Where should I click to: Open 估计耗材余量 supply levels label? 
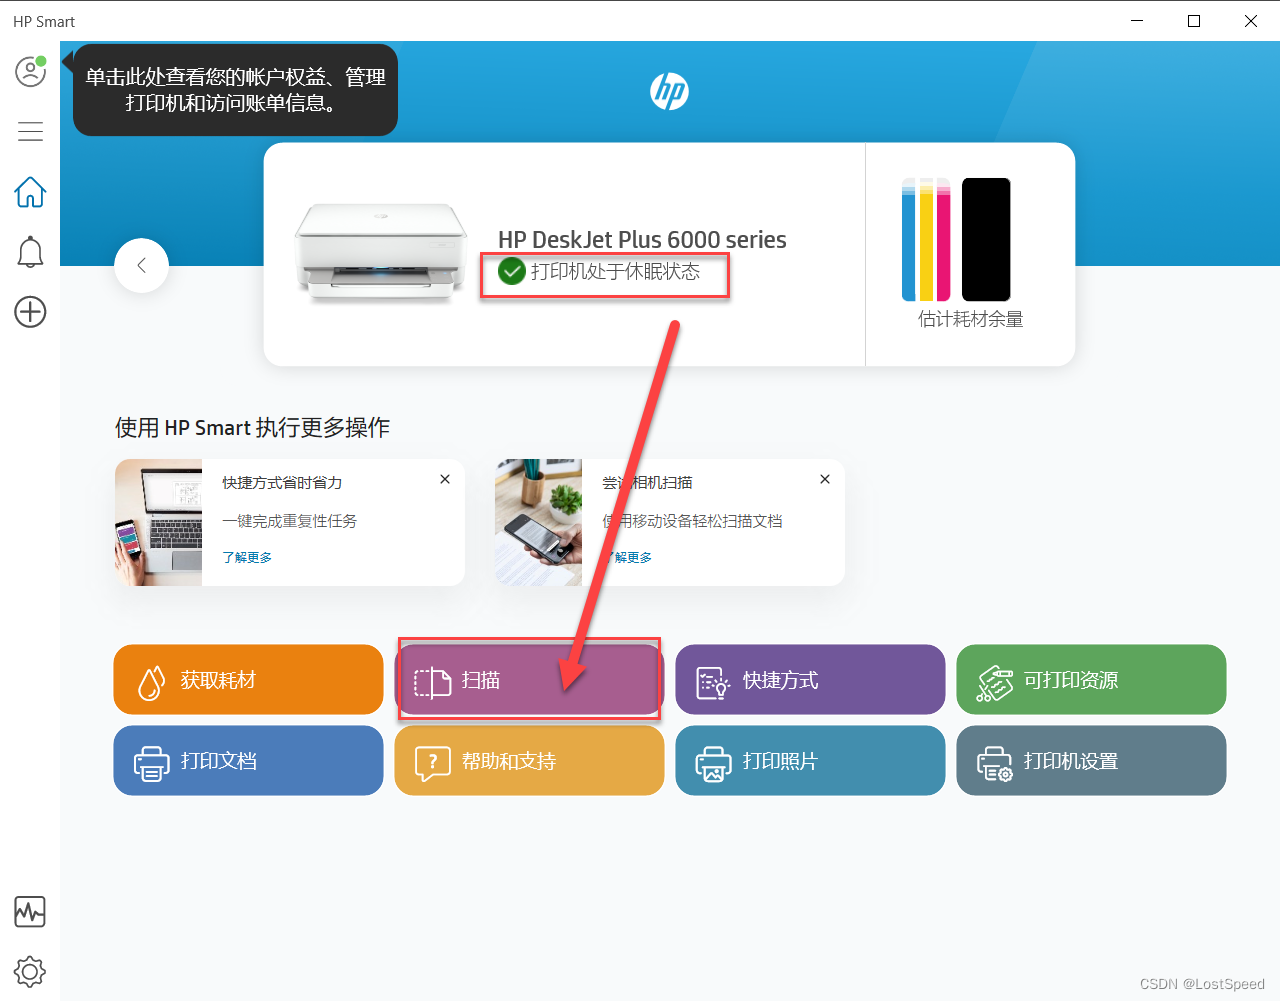pyautogui.click(x=970, y=319)
